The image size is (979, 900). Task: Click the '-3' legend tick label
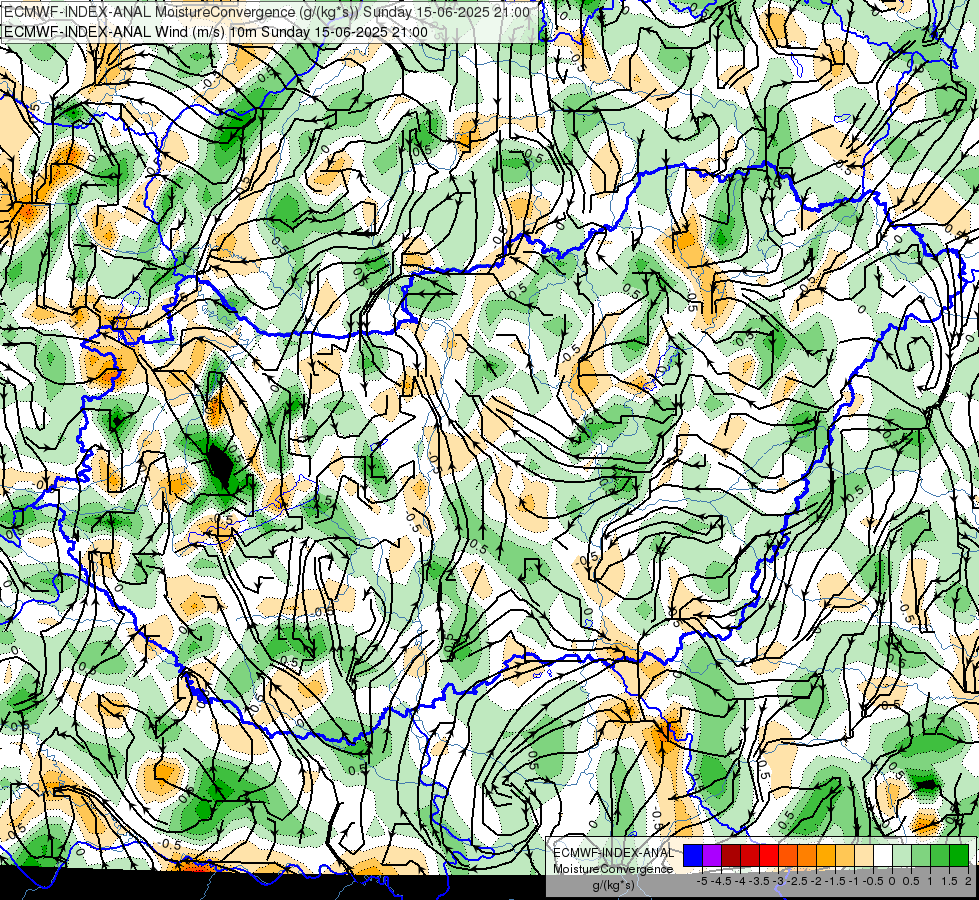pos(778,881)
